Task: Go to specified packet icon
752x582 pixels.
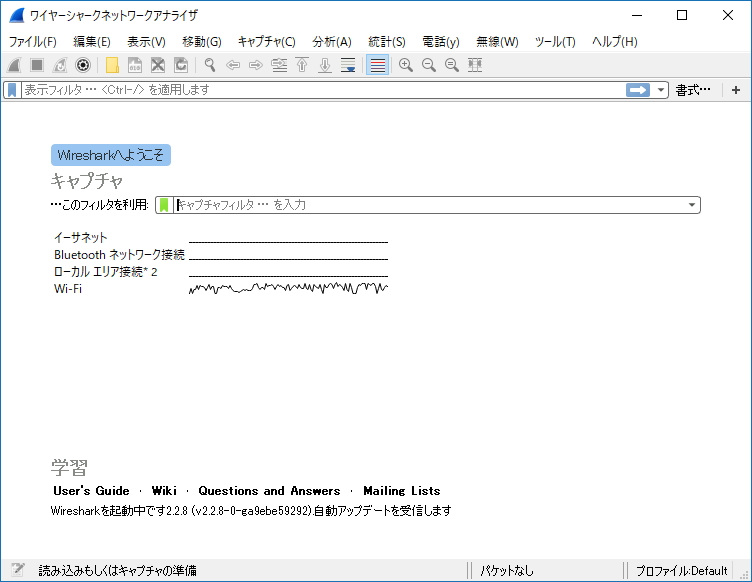Action: [279, 65]
